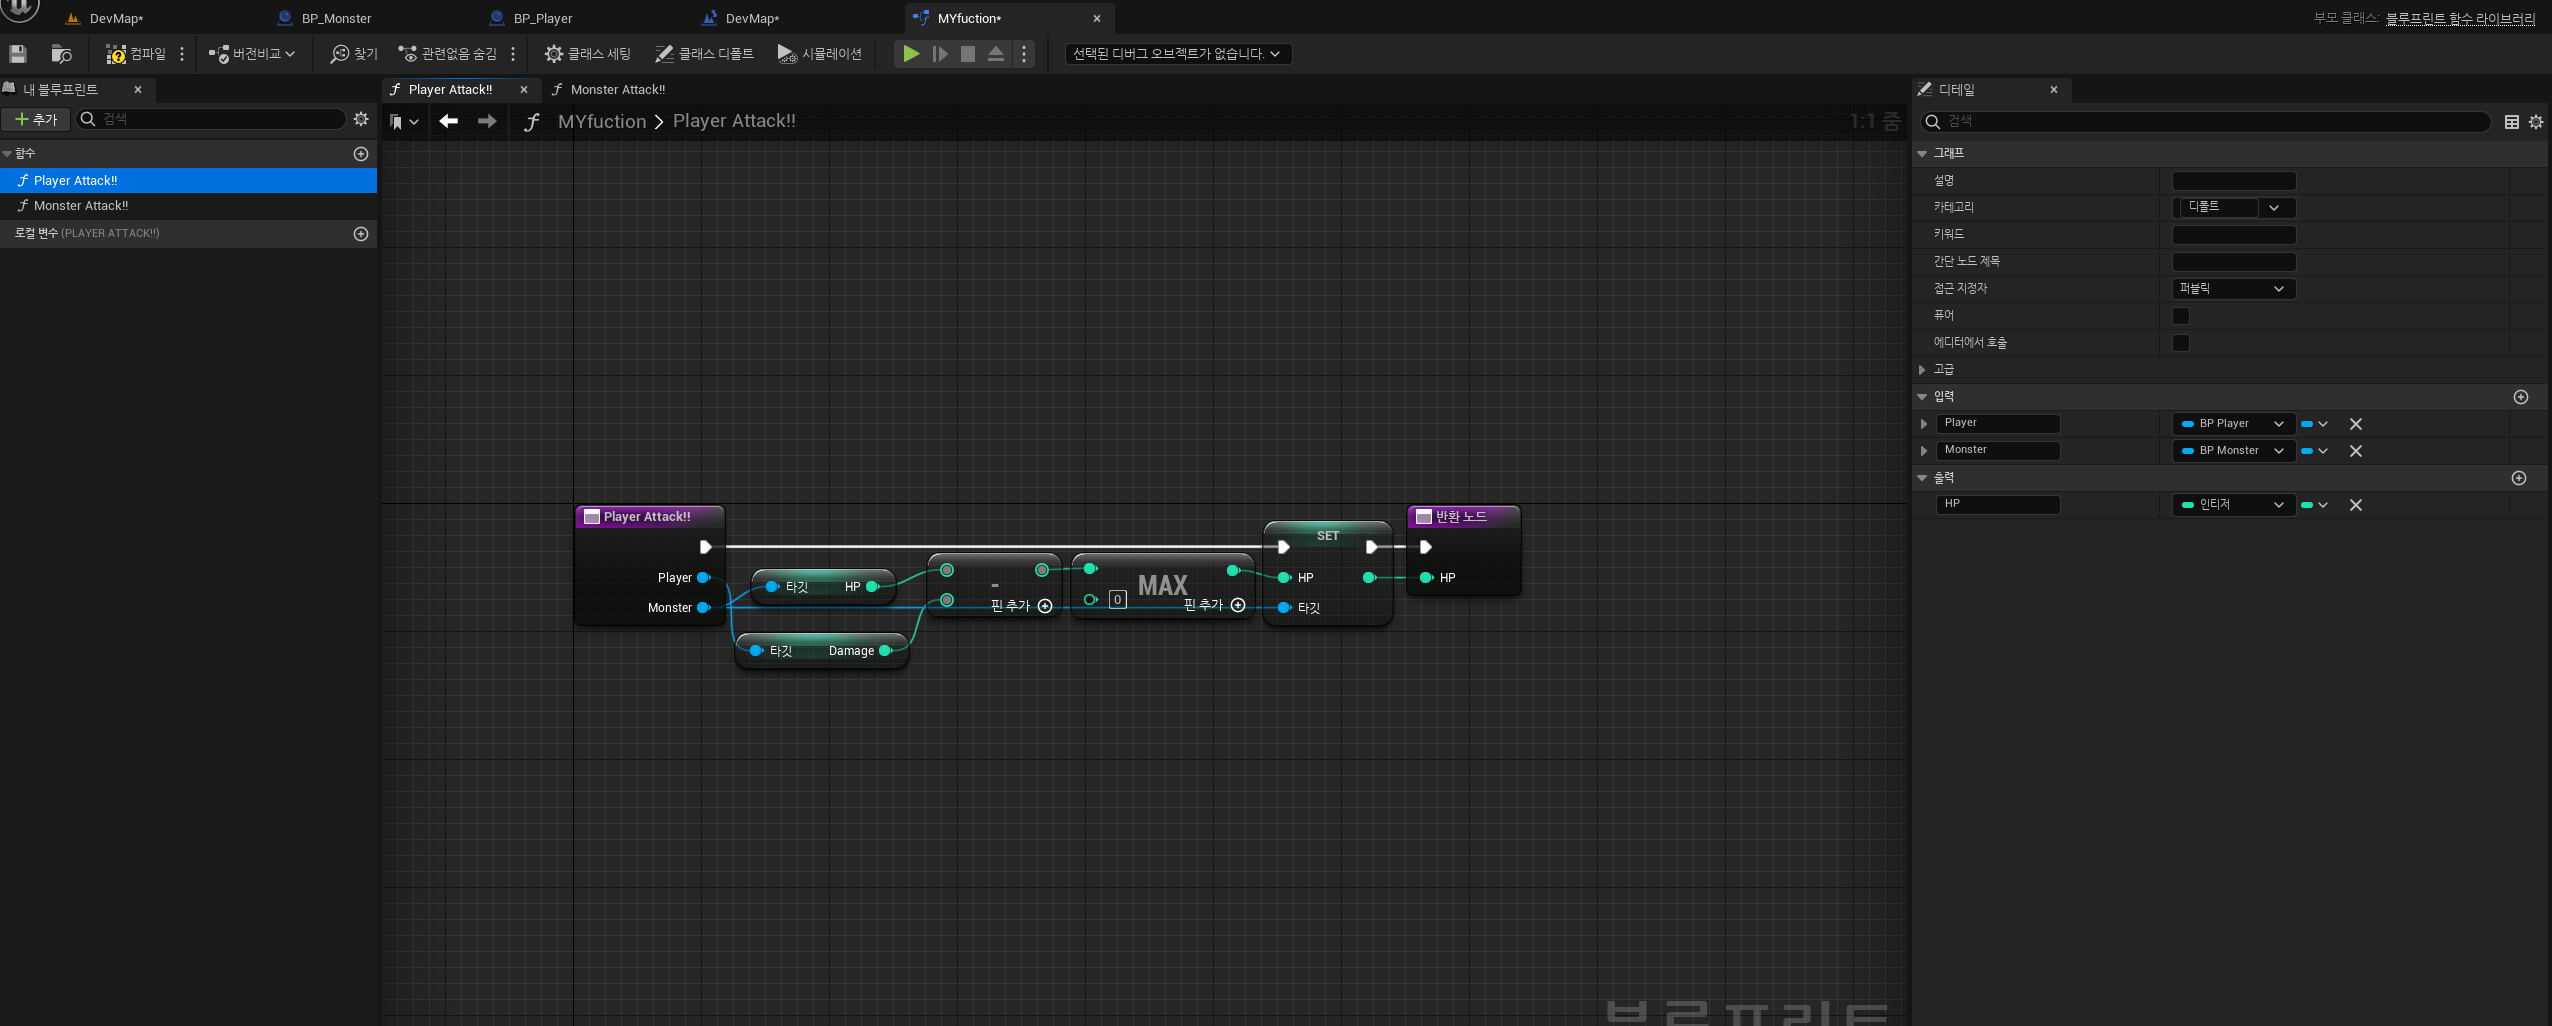The width and height of the screenshot is (2552, 1026).
Task: Open the debug object selector dropdown
Action: click(x=1177, y=54)
